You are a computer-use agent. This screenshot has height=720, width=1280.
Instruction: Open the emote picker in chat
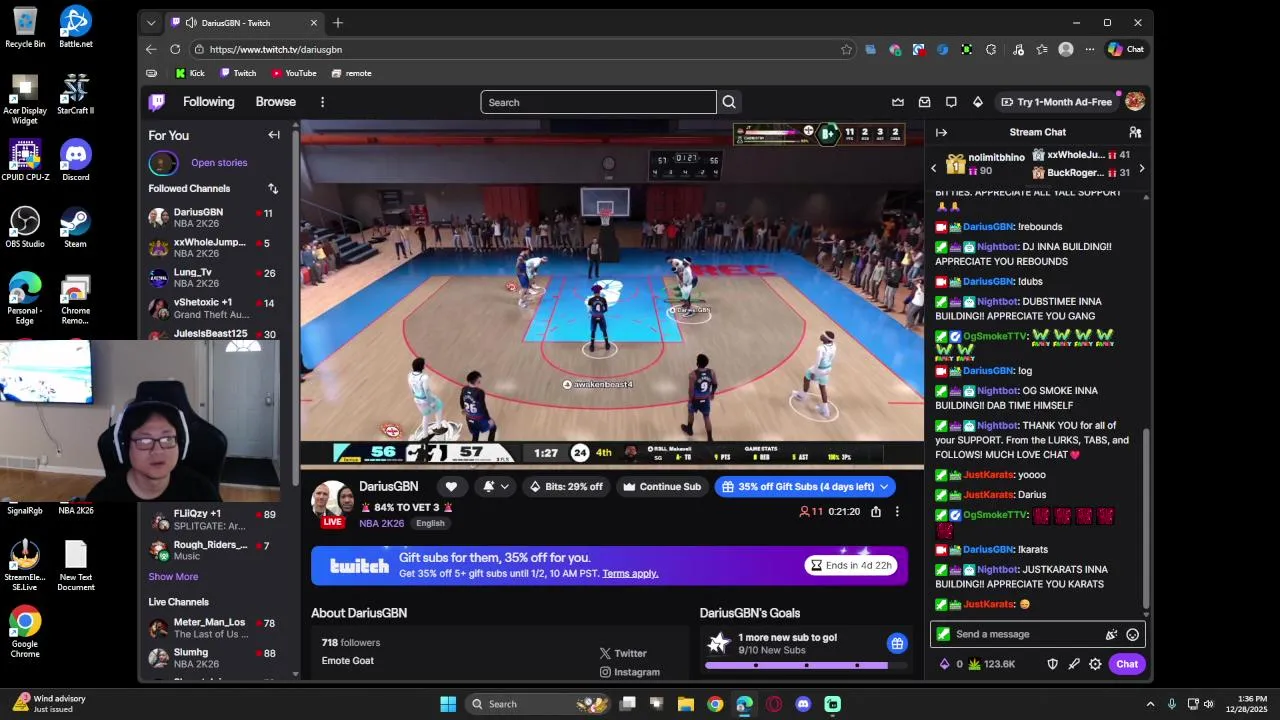click(1132, 634)
